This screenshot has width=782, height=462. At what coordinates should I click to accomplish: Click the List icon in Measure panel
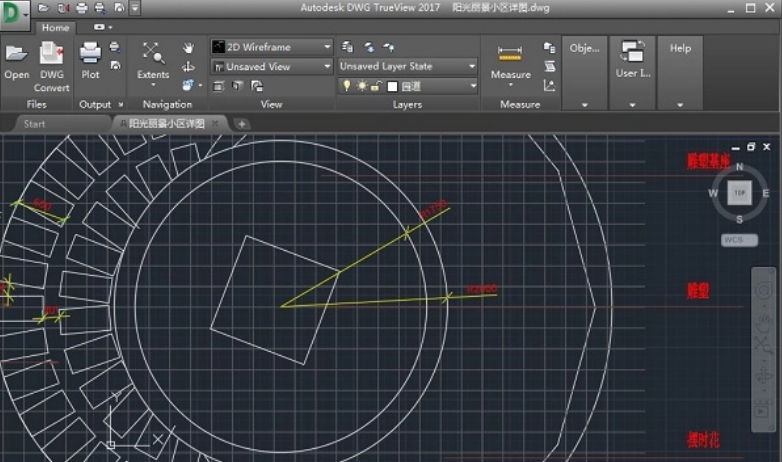tap(550, 66)
